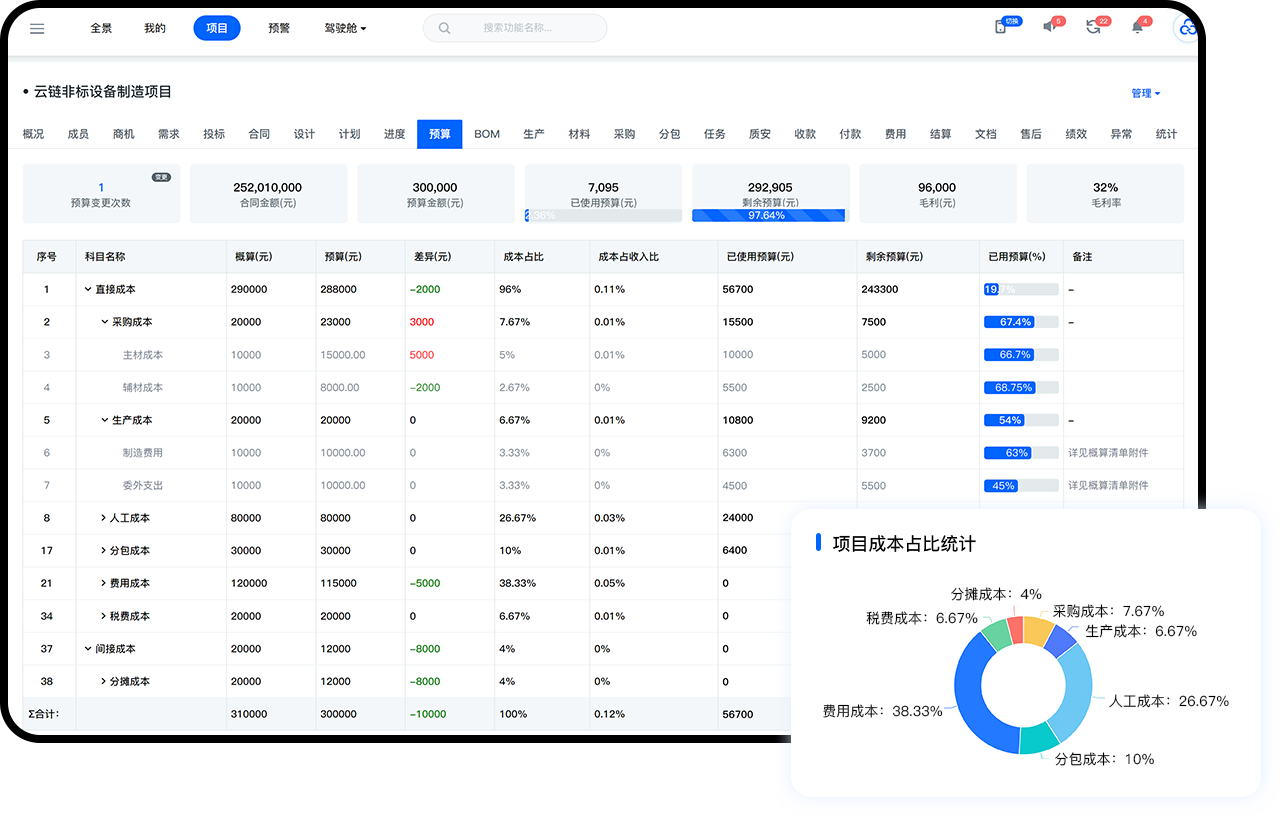Collapse the 采购成本 tree row
Image resolution: width=1280 pixels, height=818 pixels.
104,322
